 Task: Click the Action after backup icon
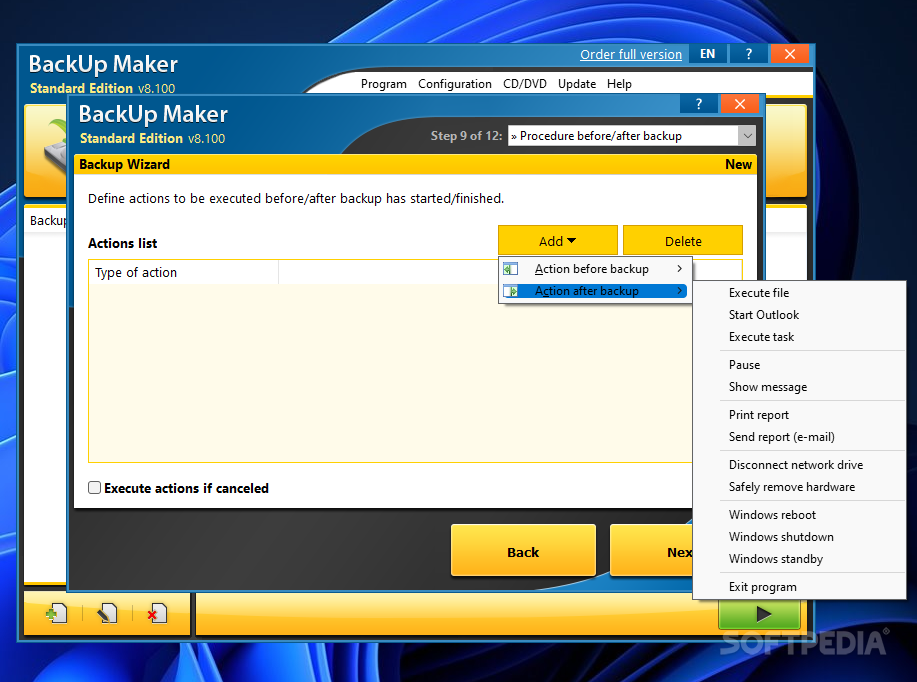click(x=511, y=291)
